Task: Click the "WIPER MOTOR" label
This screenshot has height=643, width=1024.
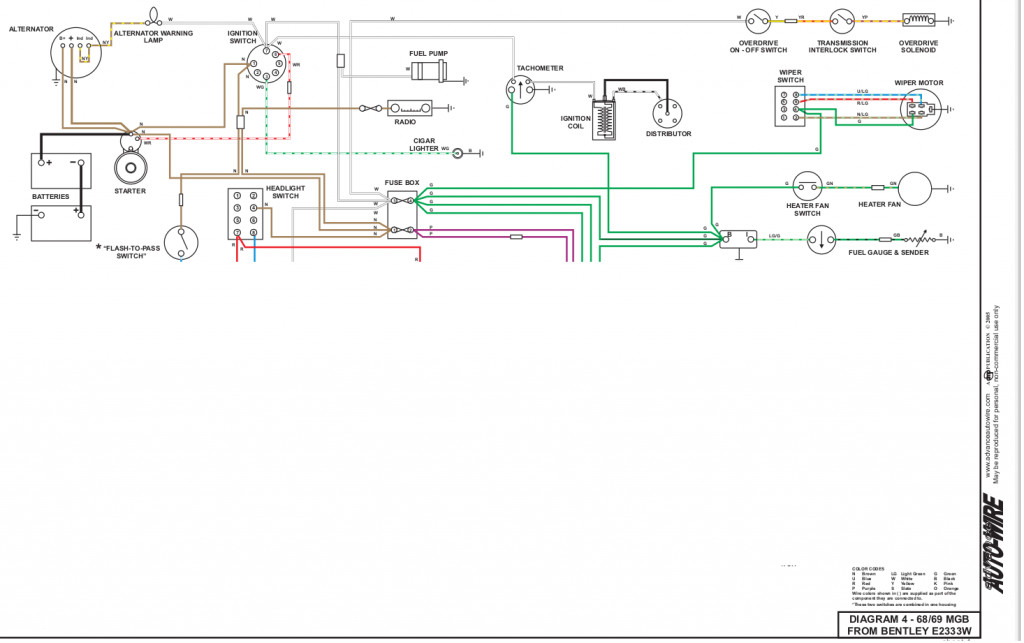Action: click(919, 83)
